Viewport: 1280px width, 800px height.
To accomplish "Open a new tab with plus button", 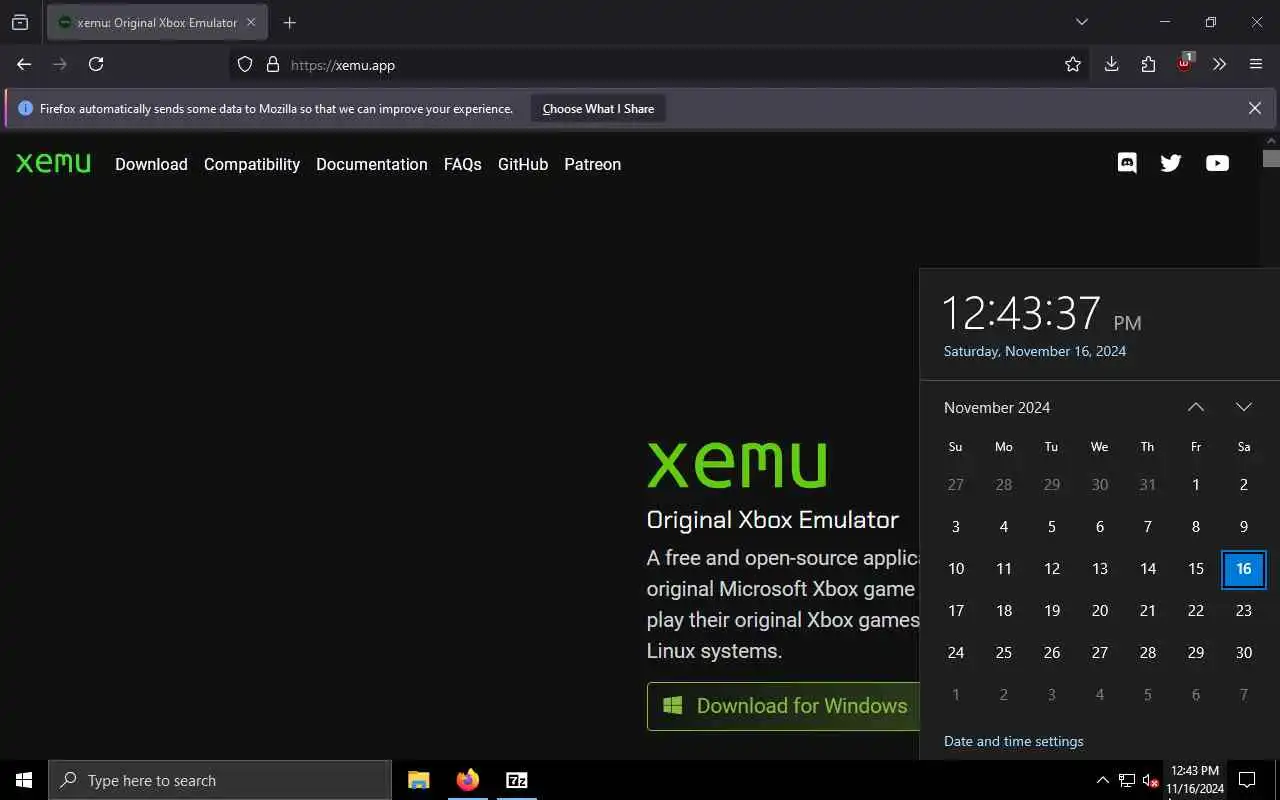I will pyautogui.click(x=289, y=22).
